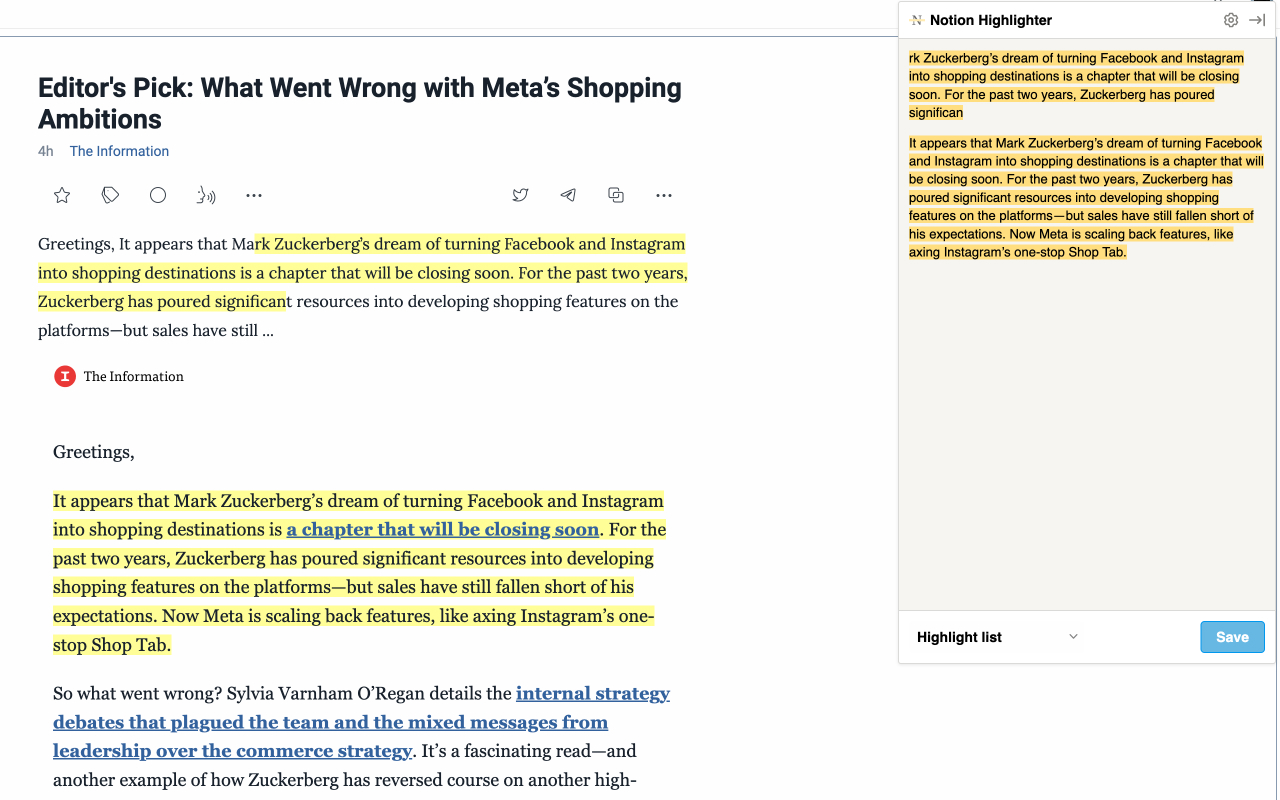Open the tag icon to label the article
Screen dimensions: 1280x800
coord(109,195)
